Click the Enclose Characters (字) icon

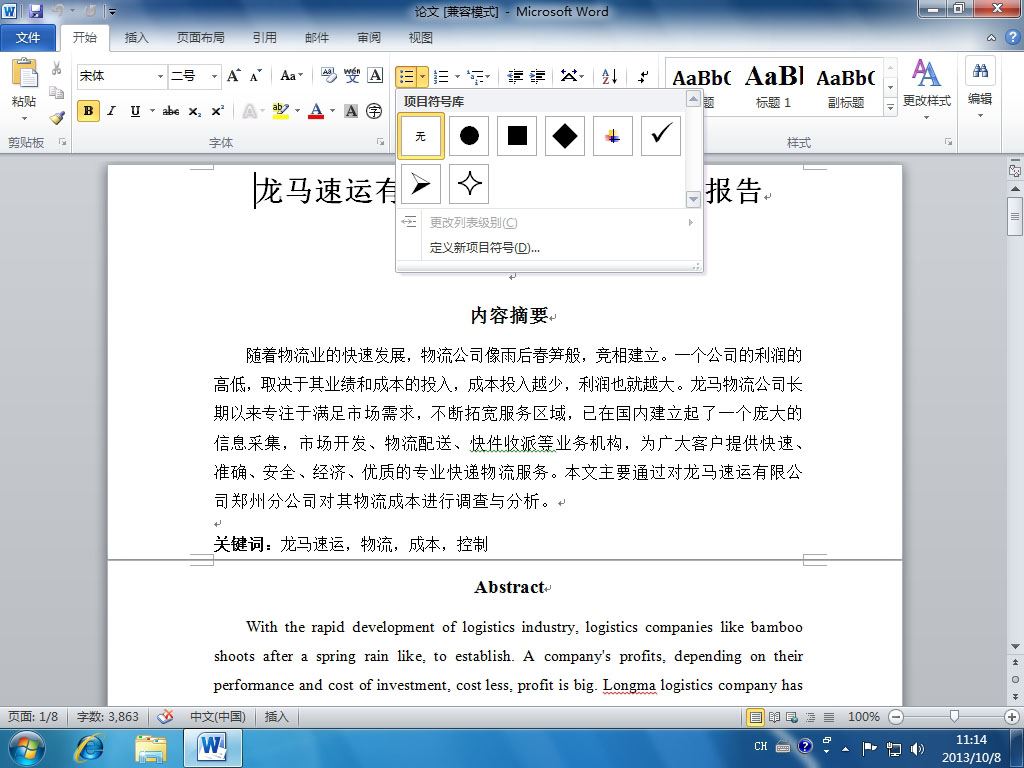tap(374, 111)
